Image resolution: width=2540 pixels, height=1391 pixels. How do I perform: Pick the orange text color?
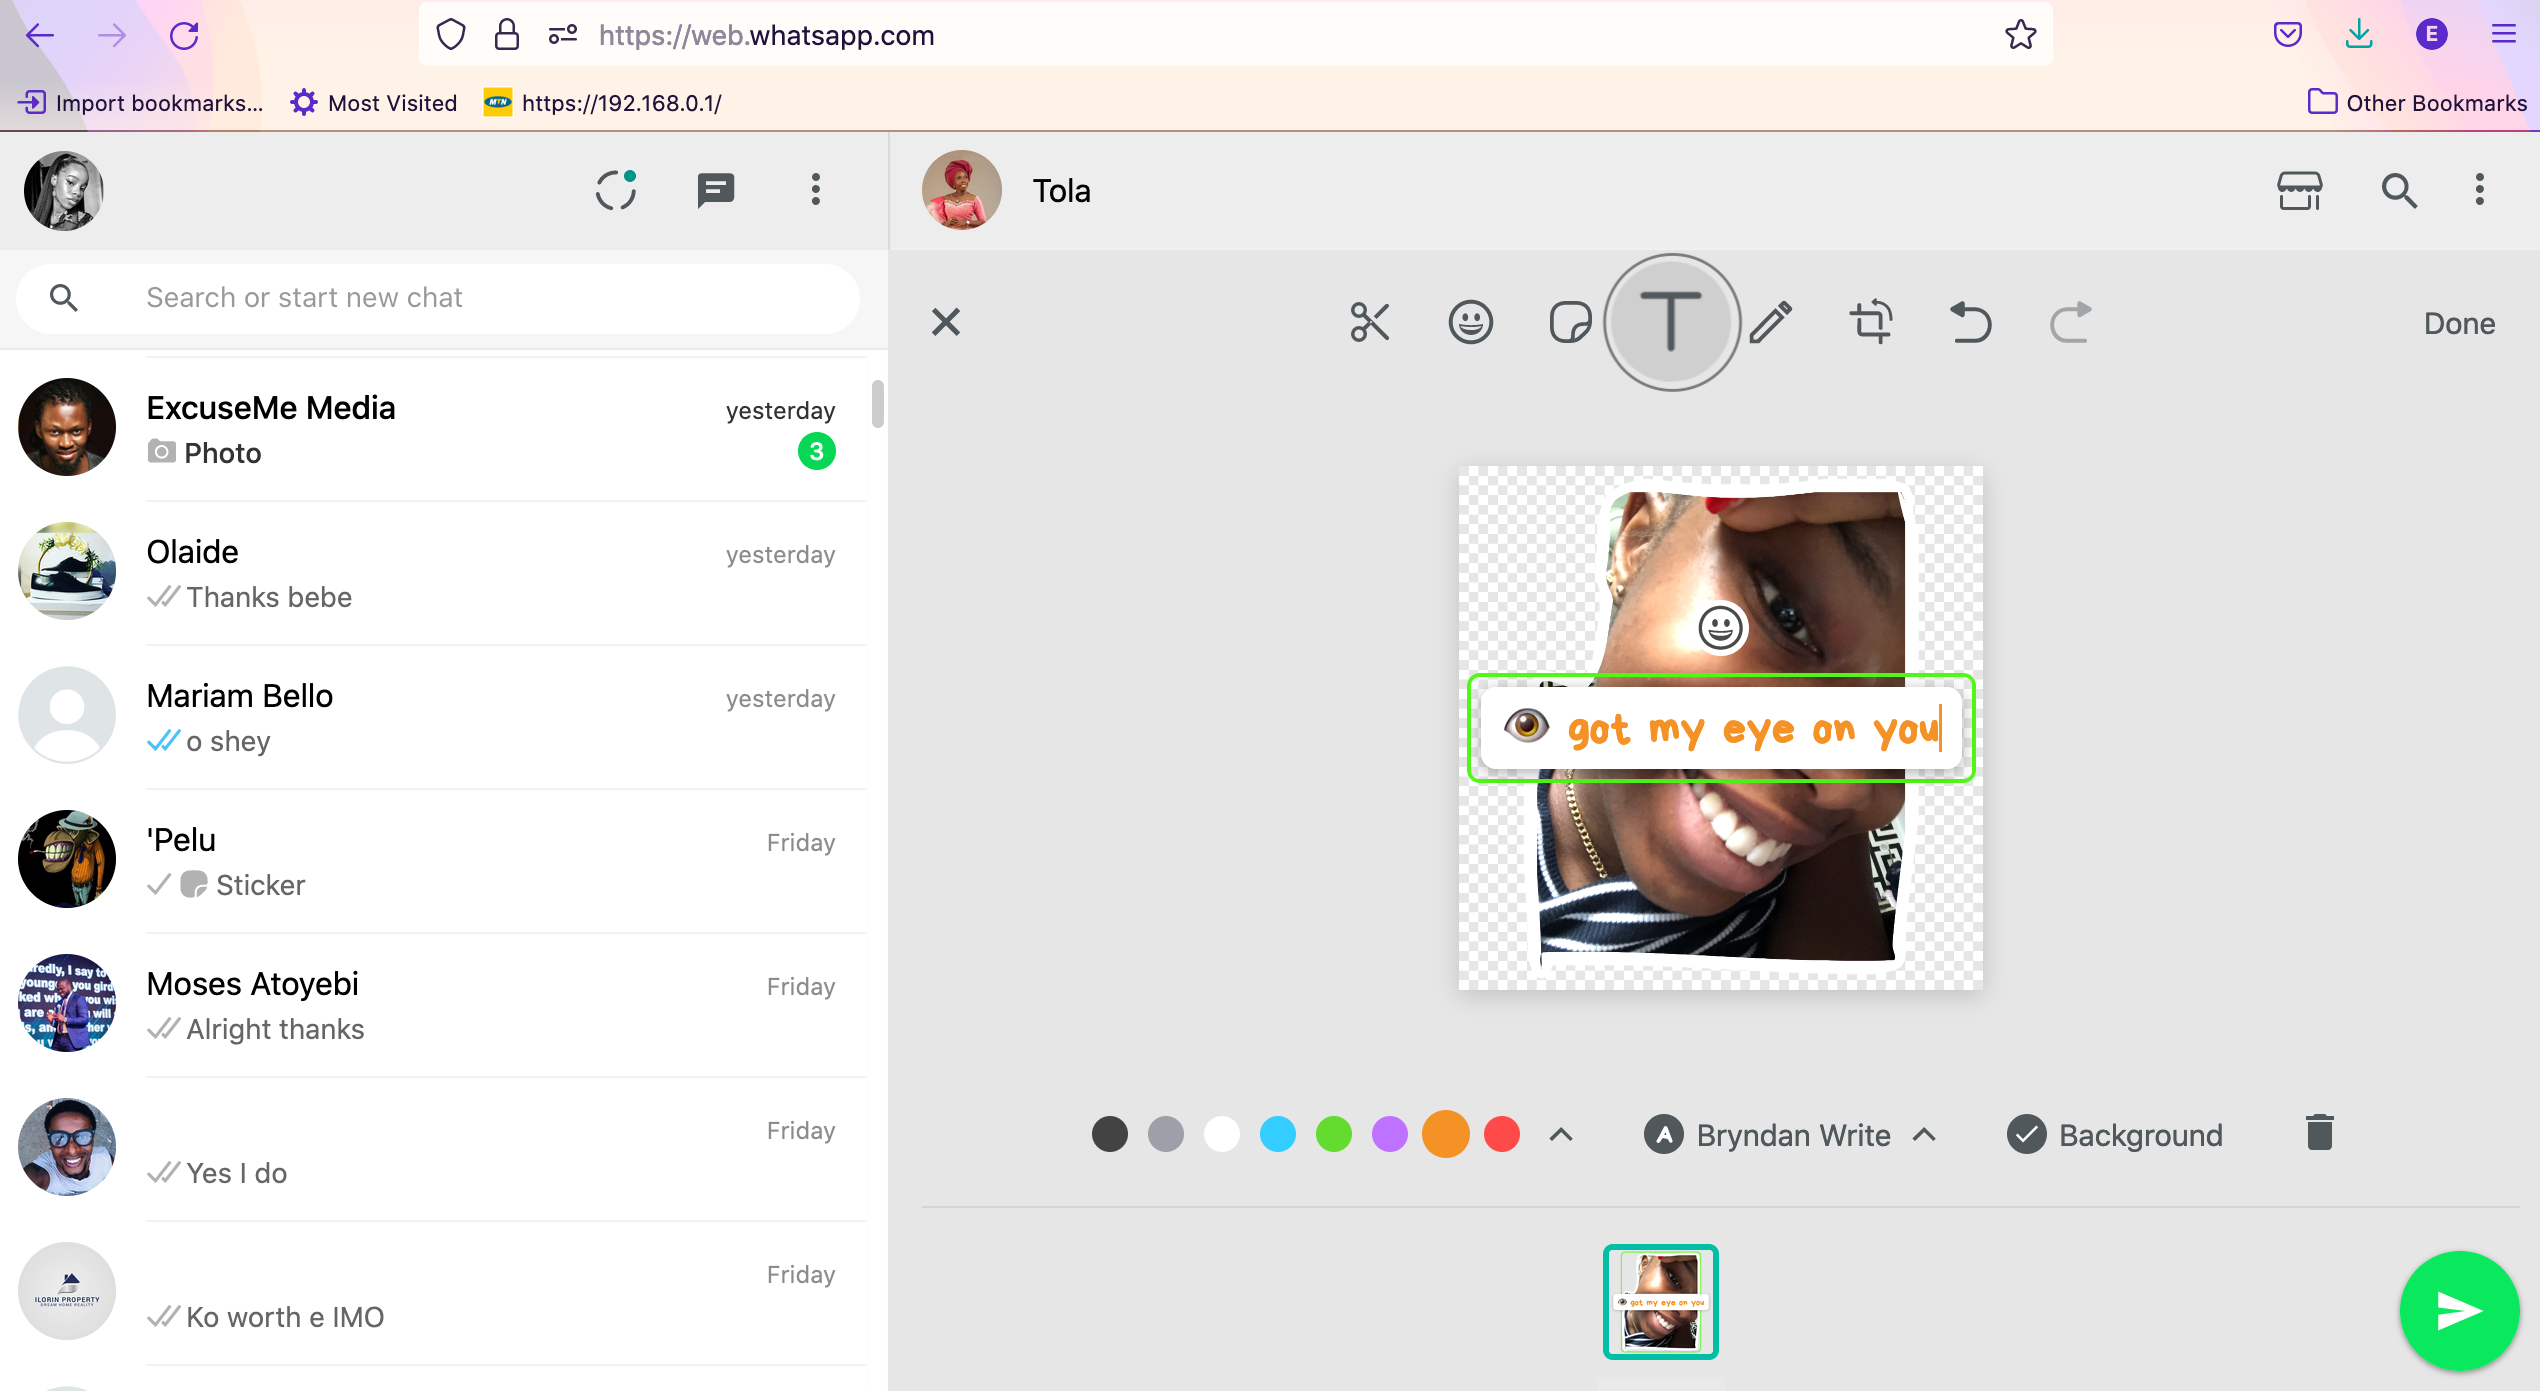1446,1134
